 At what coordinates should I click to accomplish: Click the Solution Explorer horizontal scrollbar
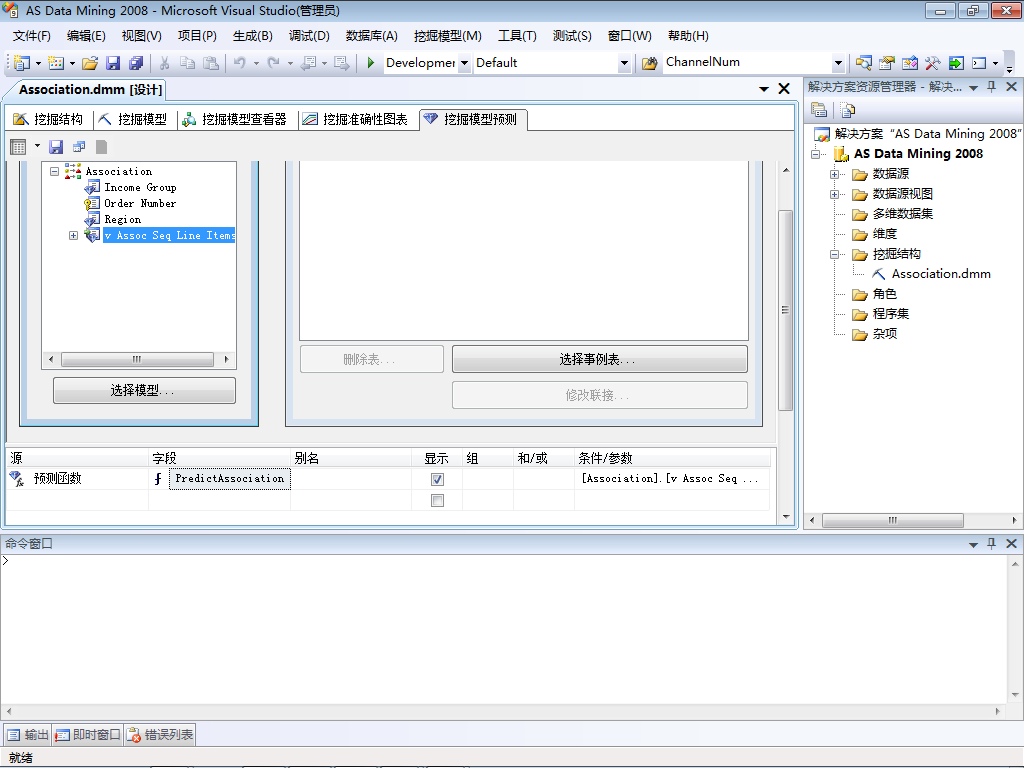point(893,520)
